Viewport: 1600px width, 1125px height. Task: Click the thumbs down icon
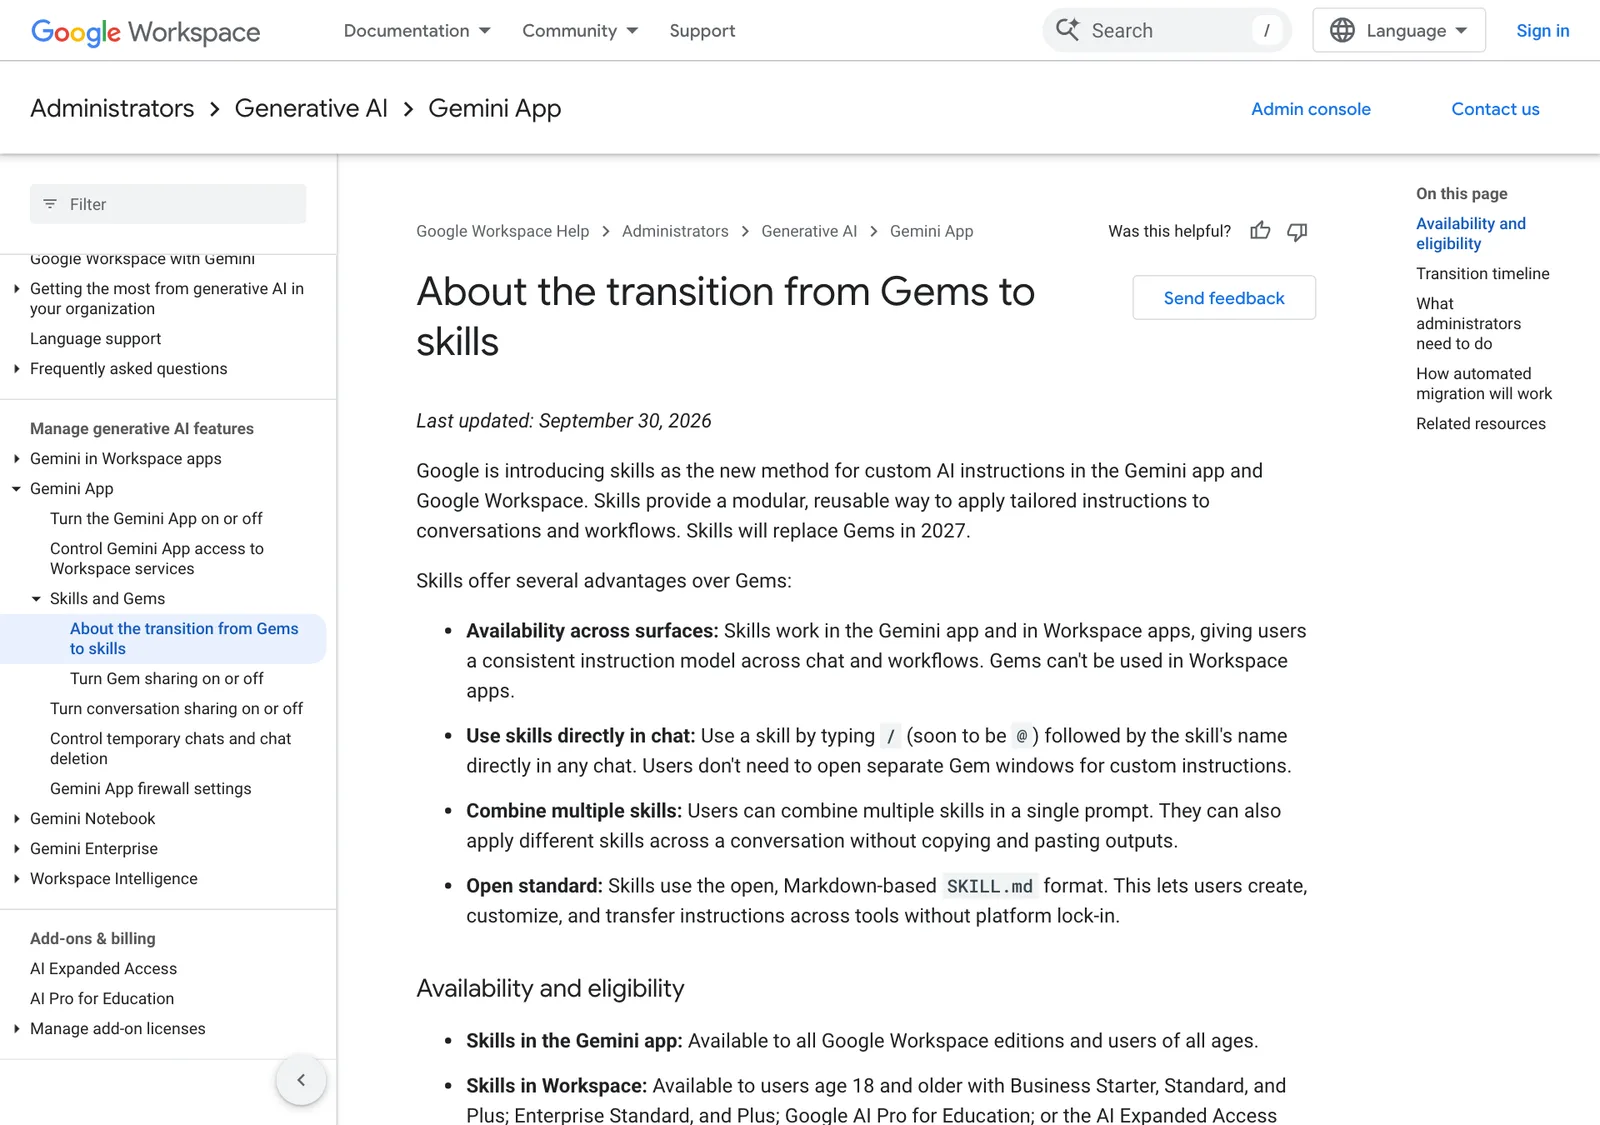1297,231
